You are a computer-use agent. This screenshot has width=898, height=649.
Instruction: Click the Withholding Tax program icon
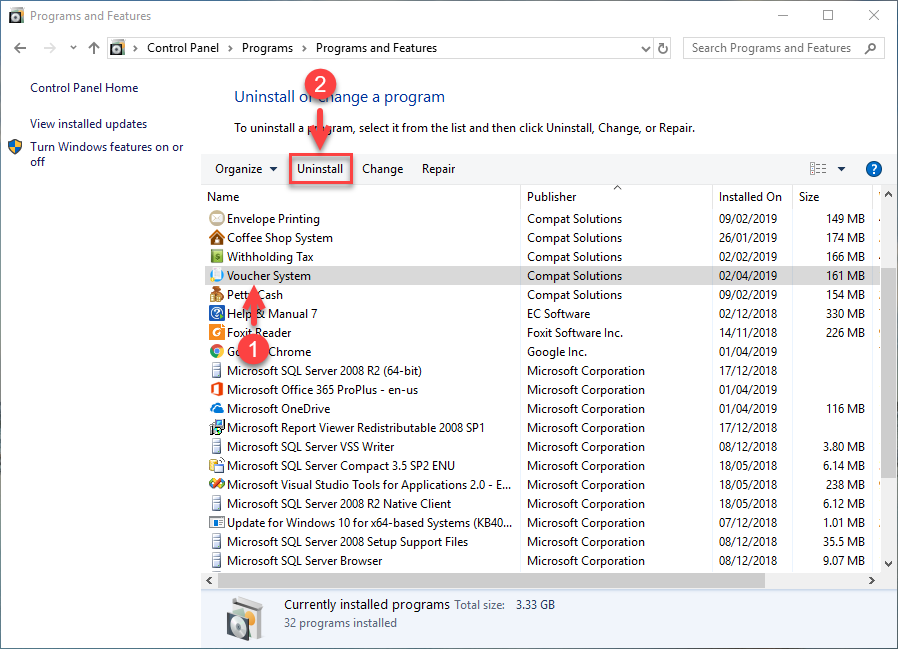tap(216, 256)
